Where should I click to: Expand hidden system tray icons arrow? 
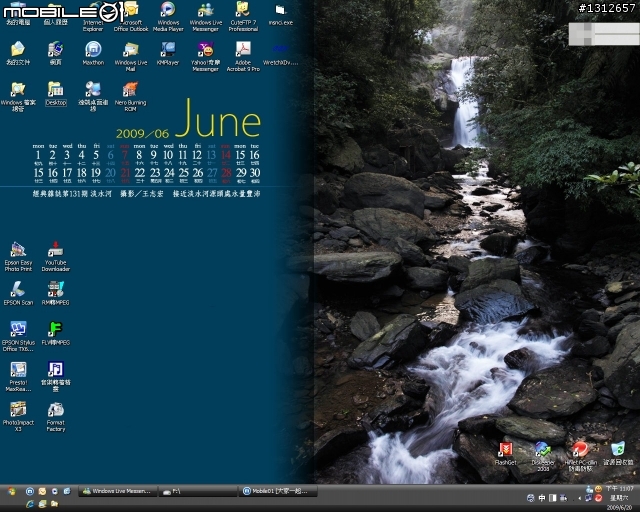click(580, 498)
